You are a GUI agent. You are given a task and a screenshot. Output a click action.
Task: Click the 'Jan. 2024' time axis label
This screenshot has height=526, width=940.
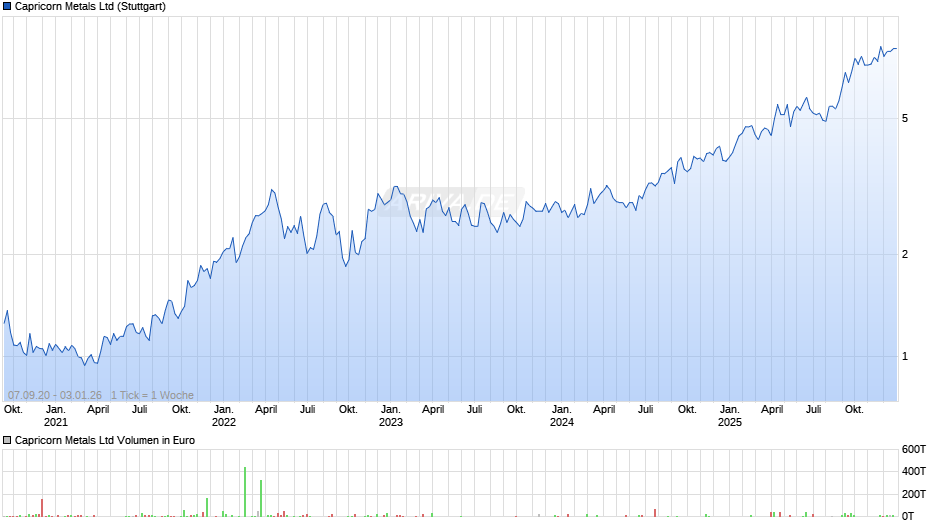click(562, 416)
